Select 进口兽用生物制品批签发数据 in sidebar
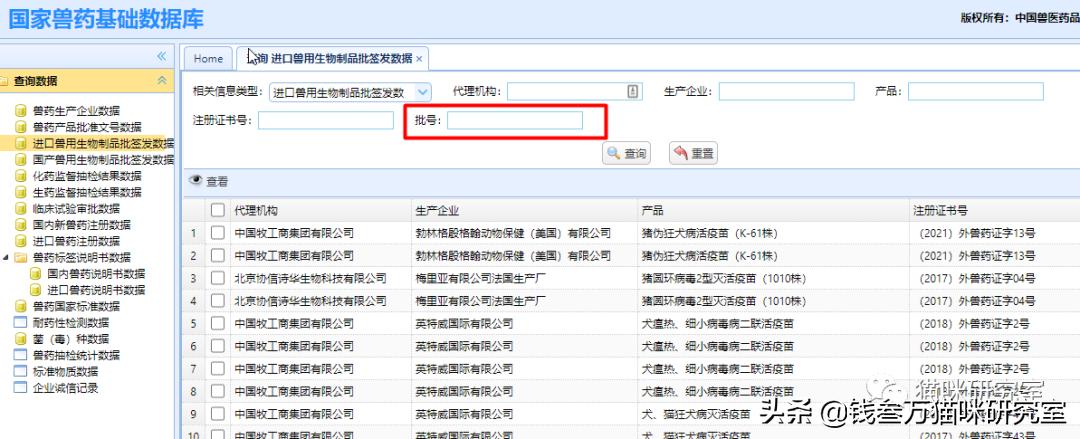The image size is (1080, 439). (x=103, y=143)
